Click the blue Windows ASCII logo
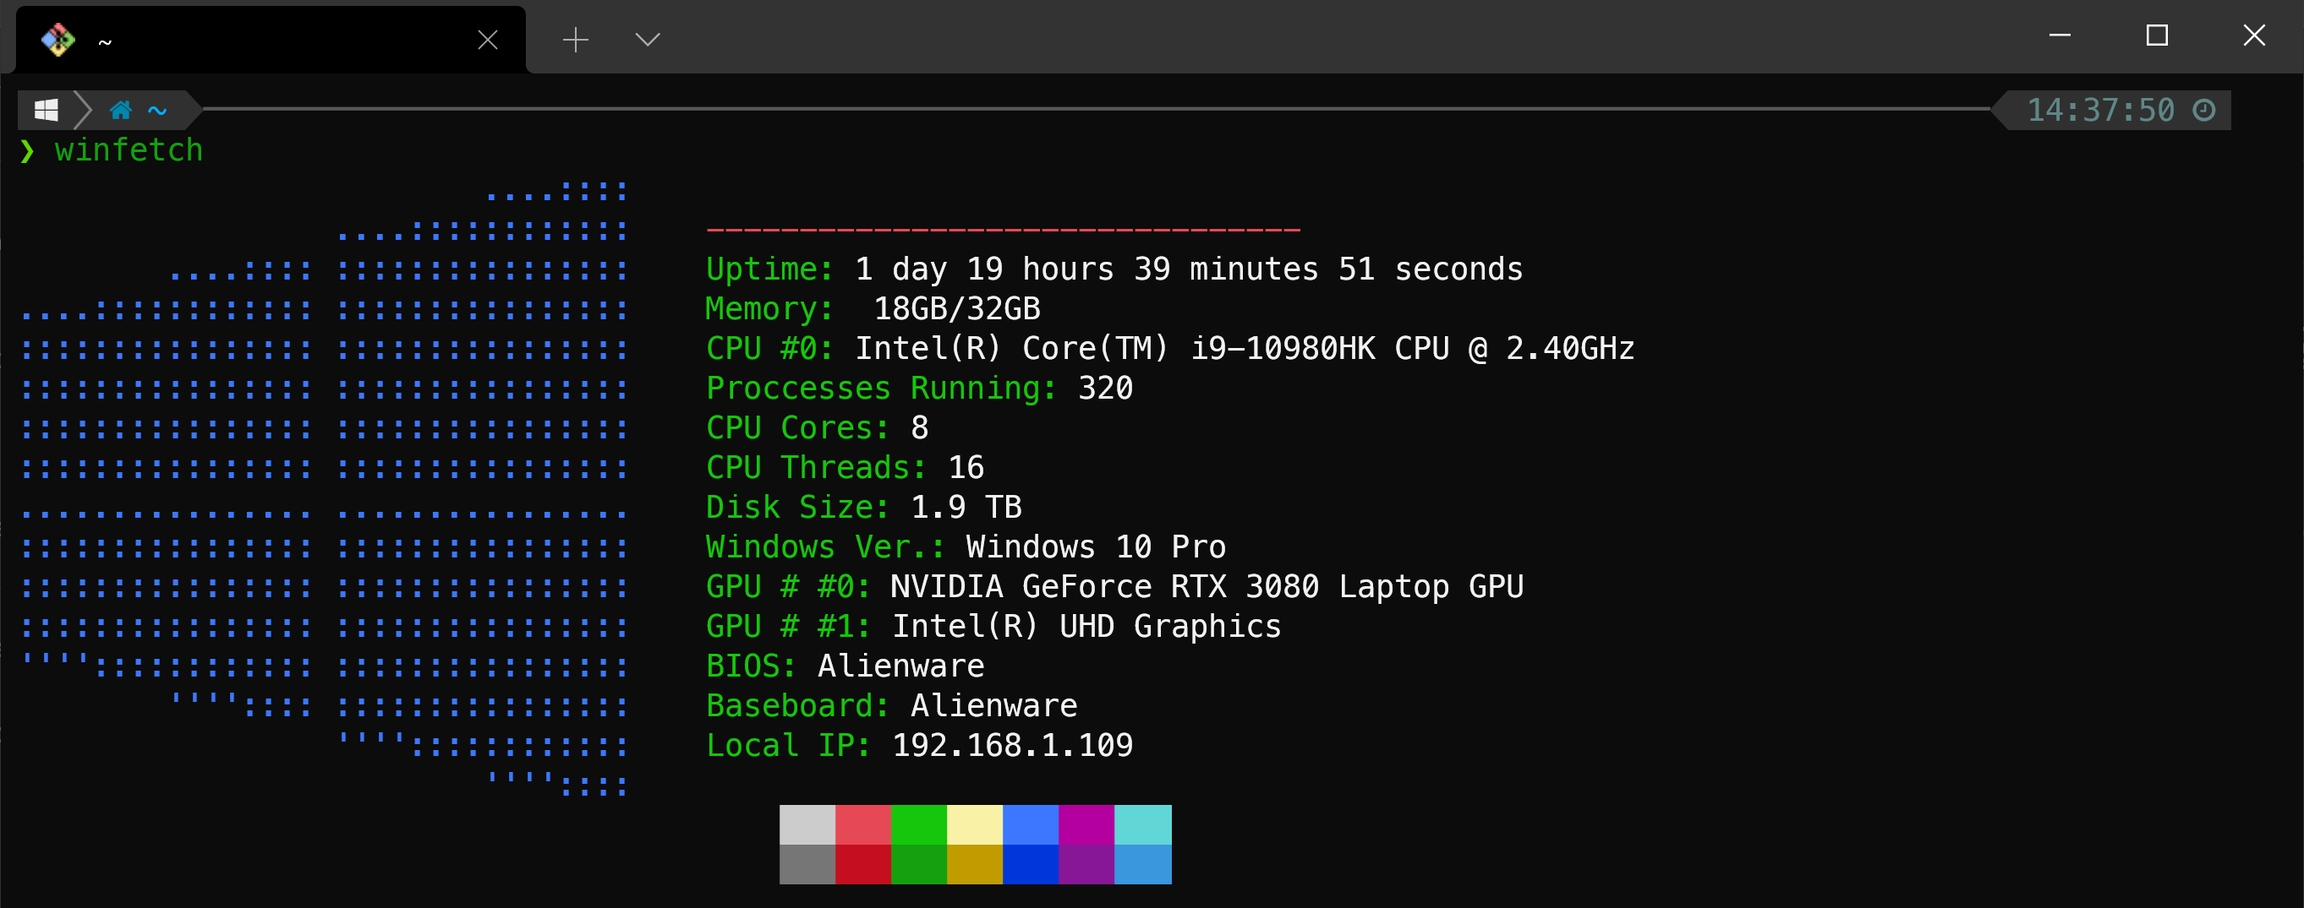The image size is (2304, 908). pos(325,488)
